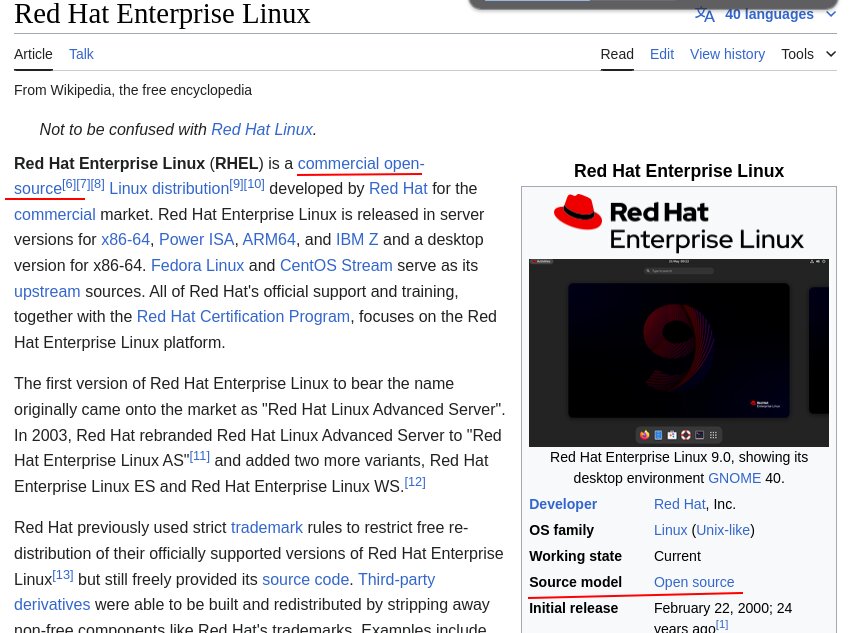Viewport: 865px width, 633px height.
Task: Click citation reference [8]
Action: pos(98,184)
